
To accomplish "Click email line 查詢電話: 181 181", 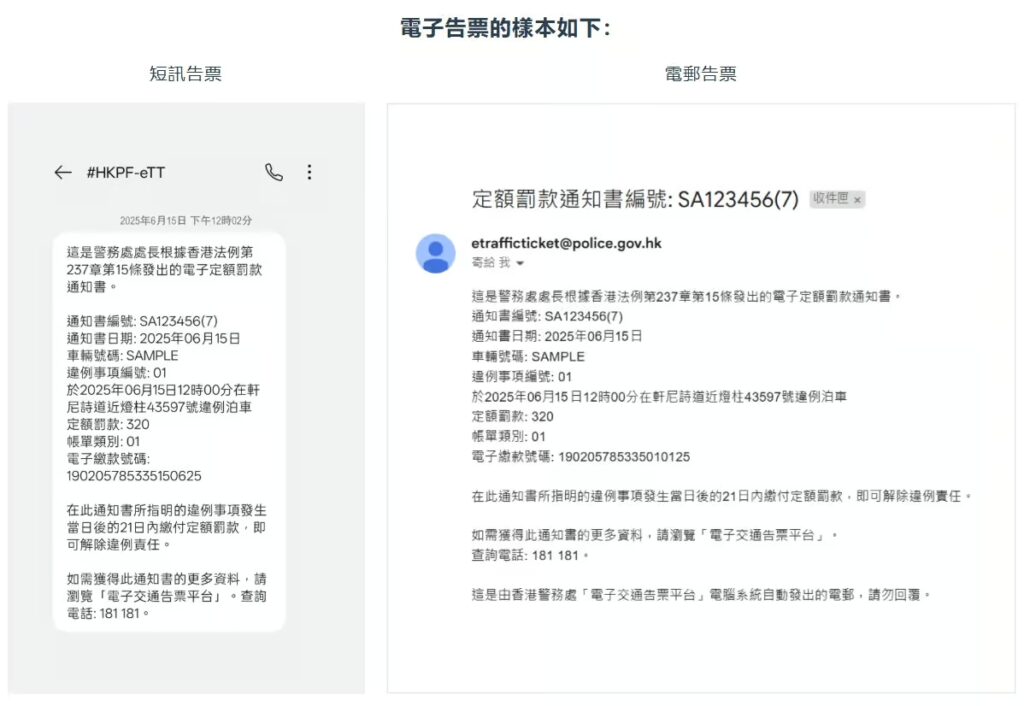I will pyautogui.click(x=530, y=556).
